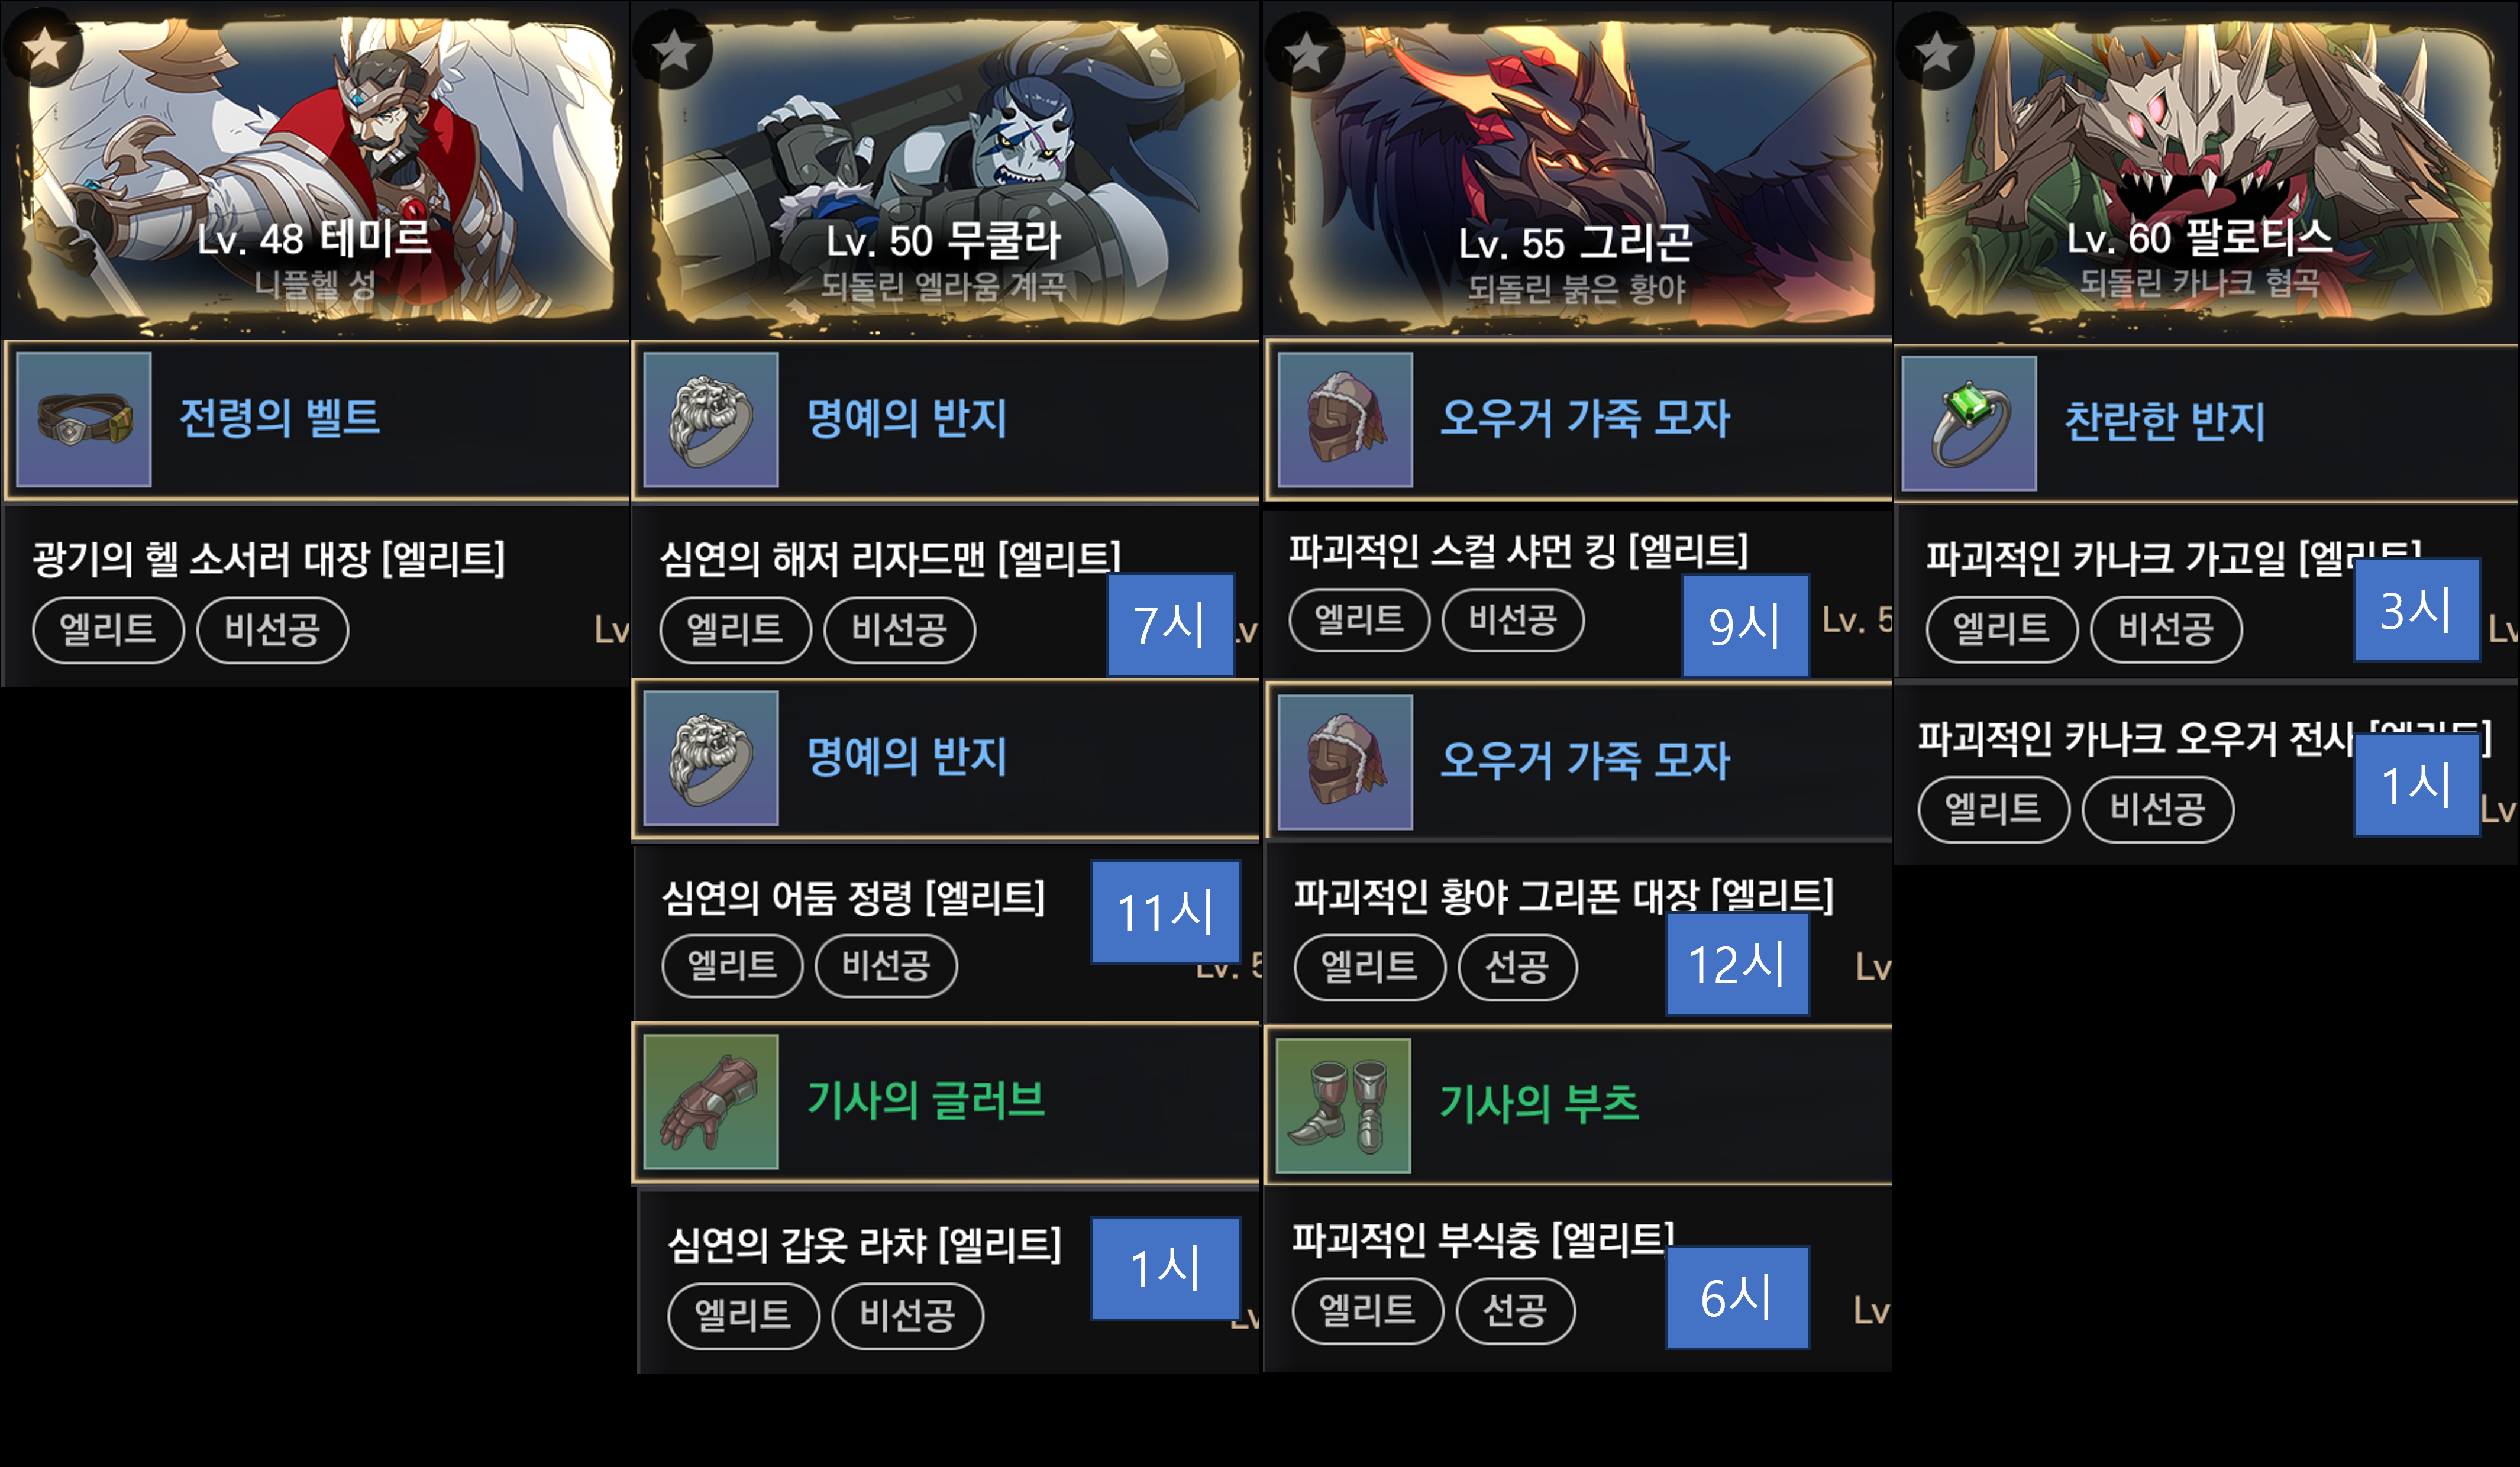
Task: Click 엘리트 tag under 심연의 갑옷 라챠
Action: tap(743, 1315)
